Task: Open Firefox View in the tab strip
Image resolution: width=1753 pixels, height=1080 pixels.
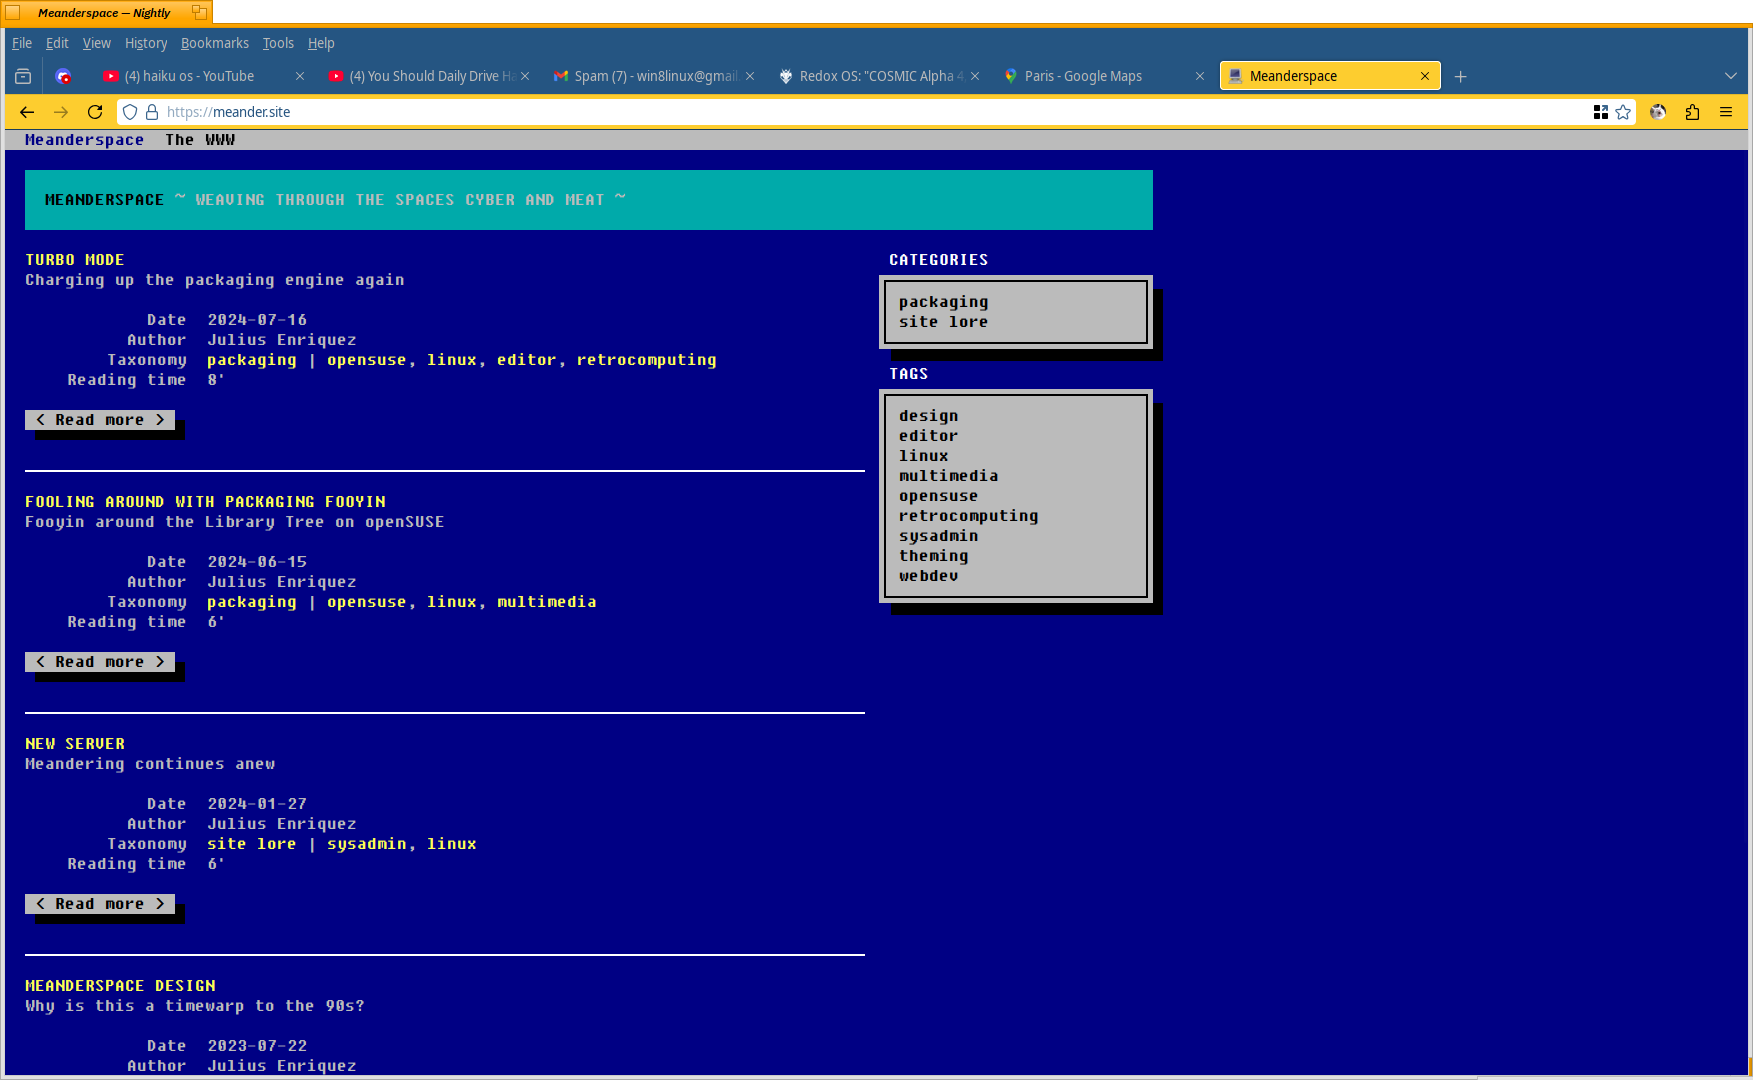Action: coord(22,75)
